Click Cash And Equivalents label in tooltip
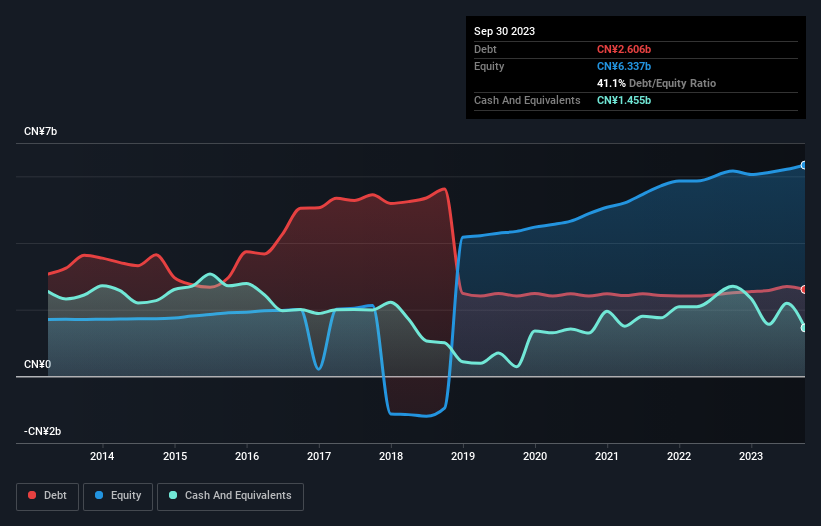 [x=527, y=100]
